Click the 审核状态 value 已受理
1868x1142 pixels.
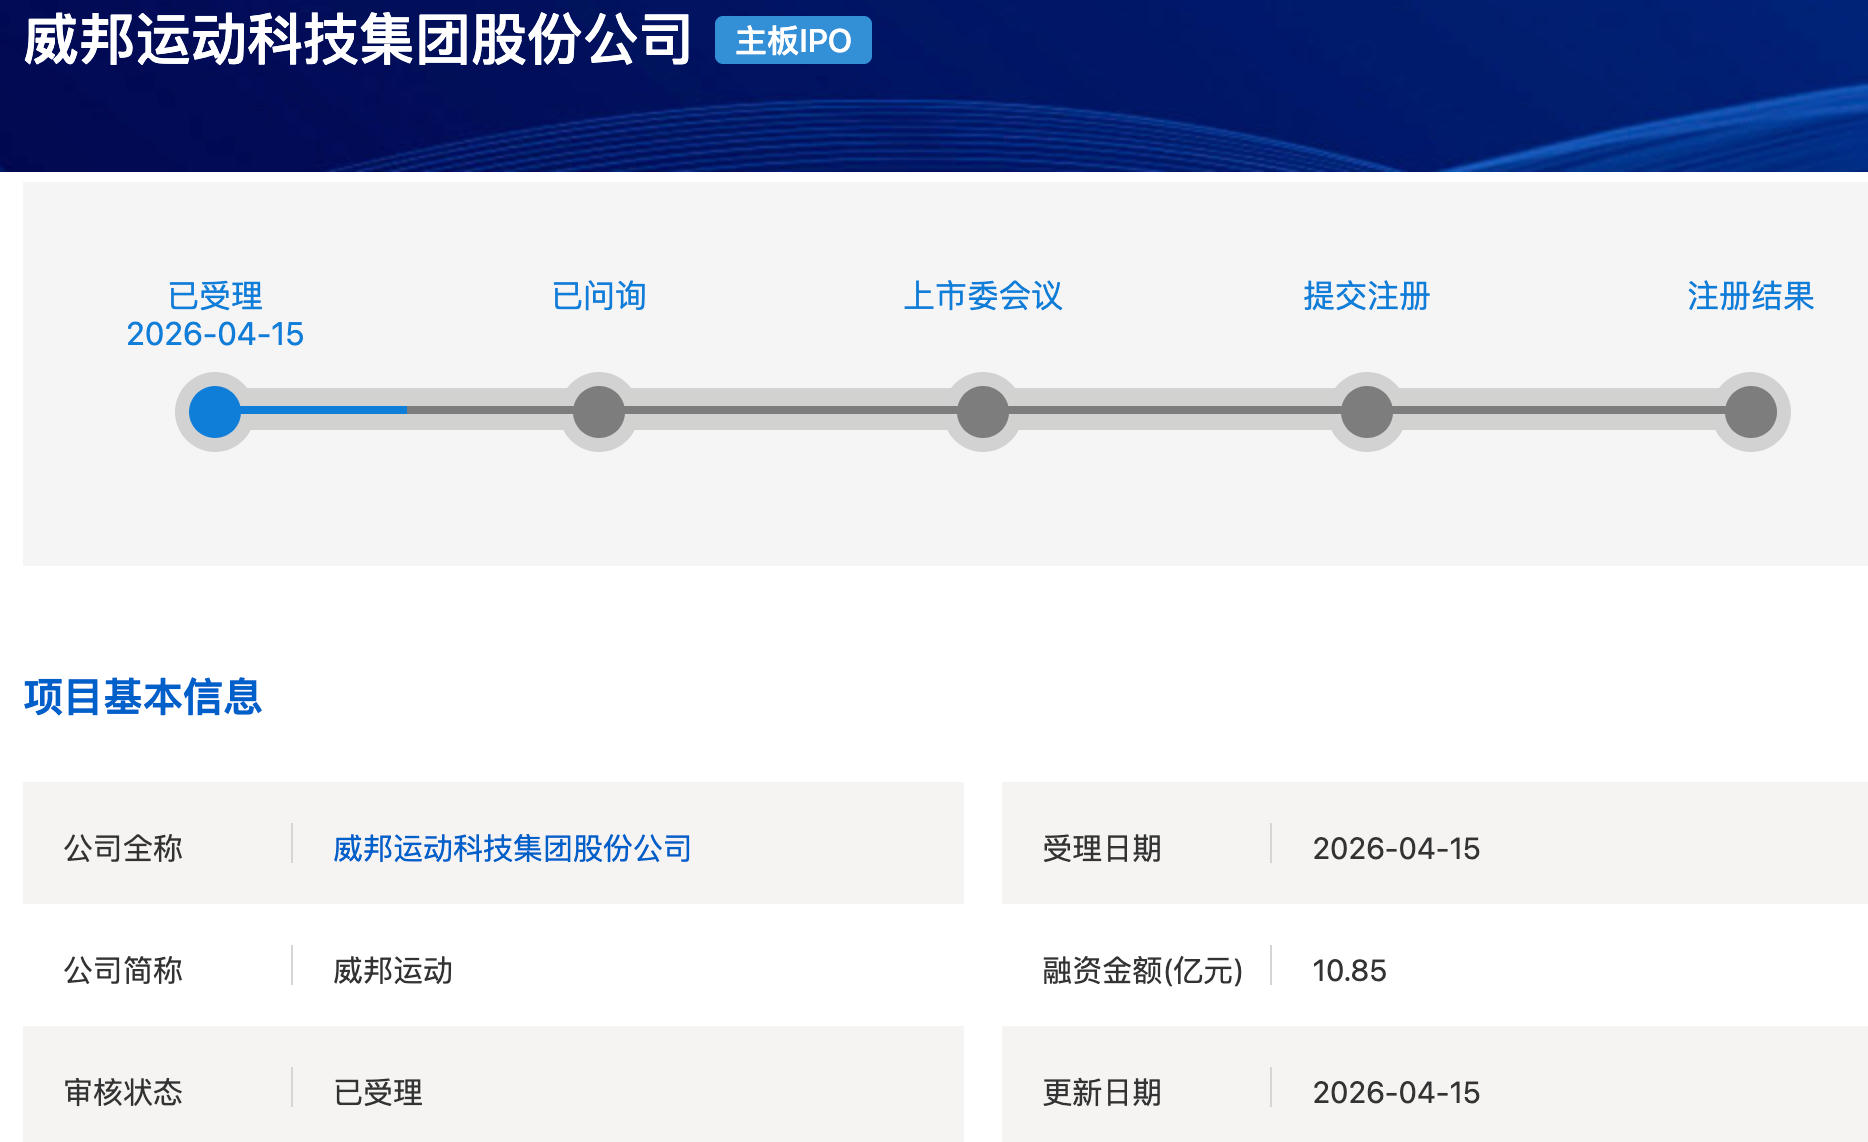(378, 1092)
